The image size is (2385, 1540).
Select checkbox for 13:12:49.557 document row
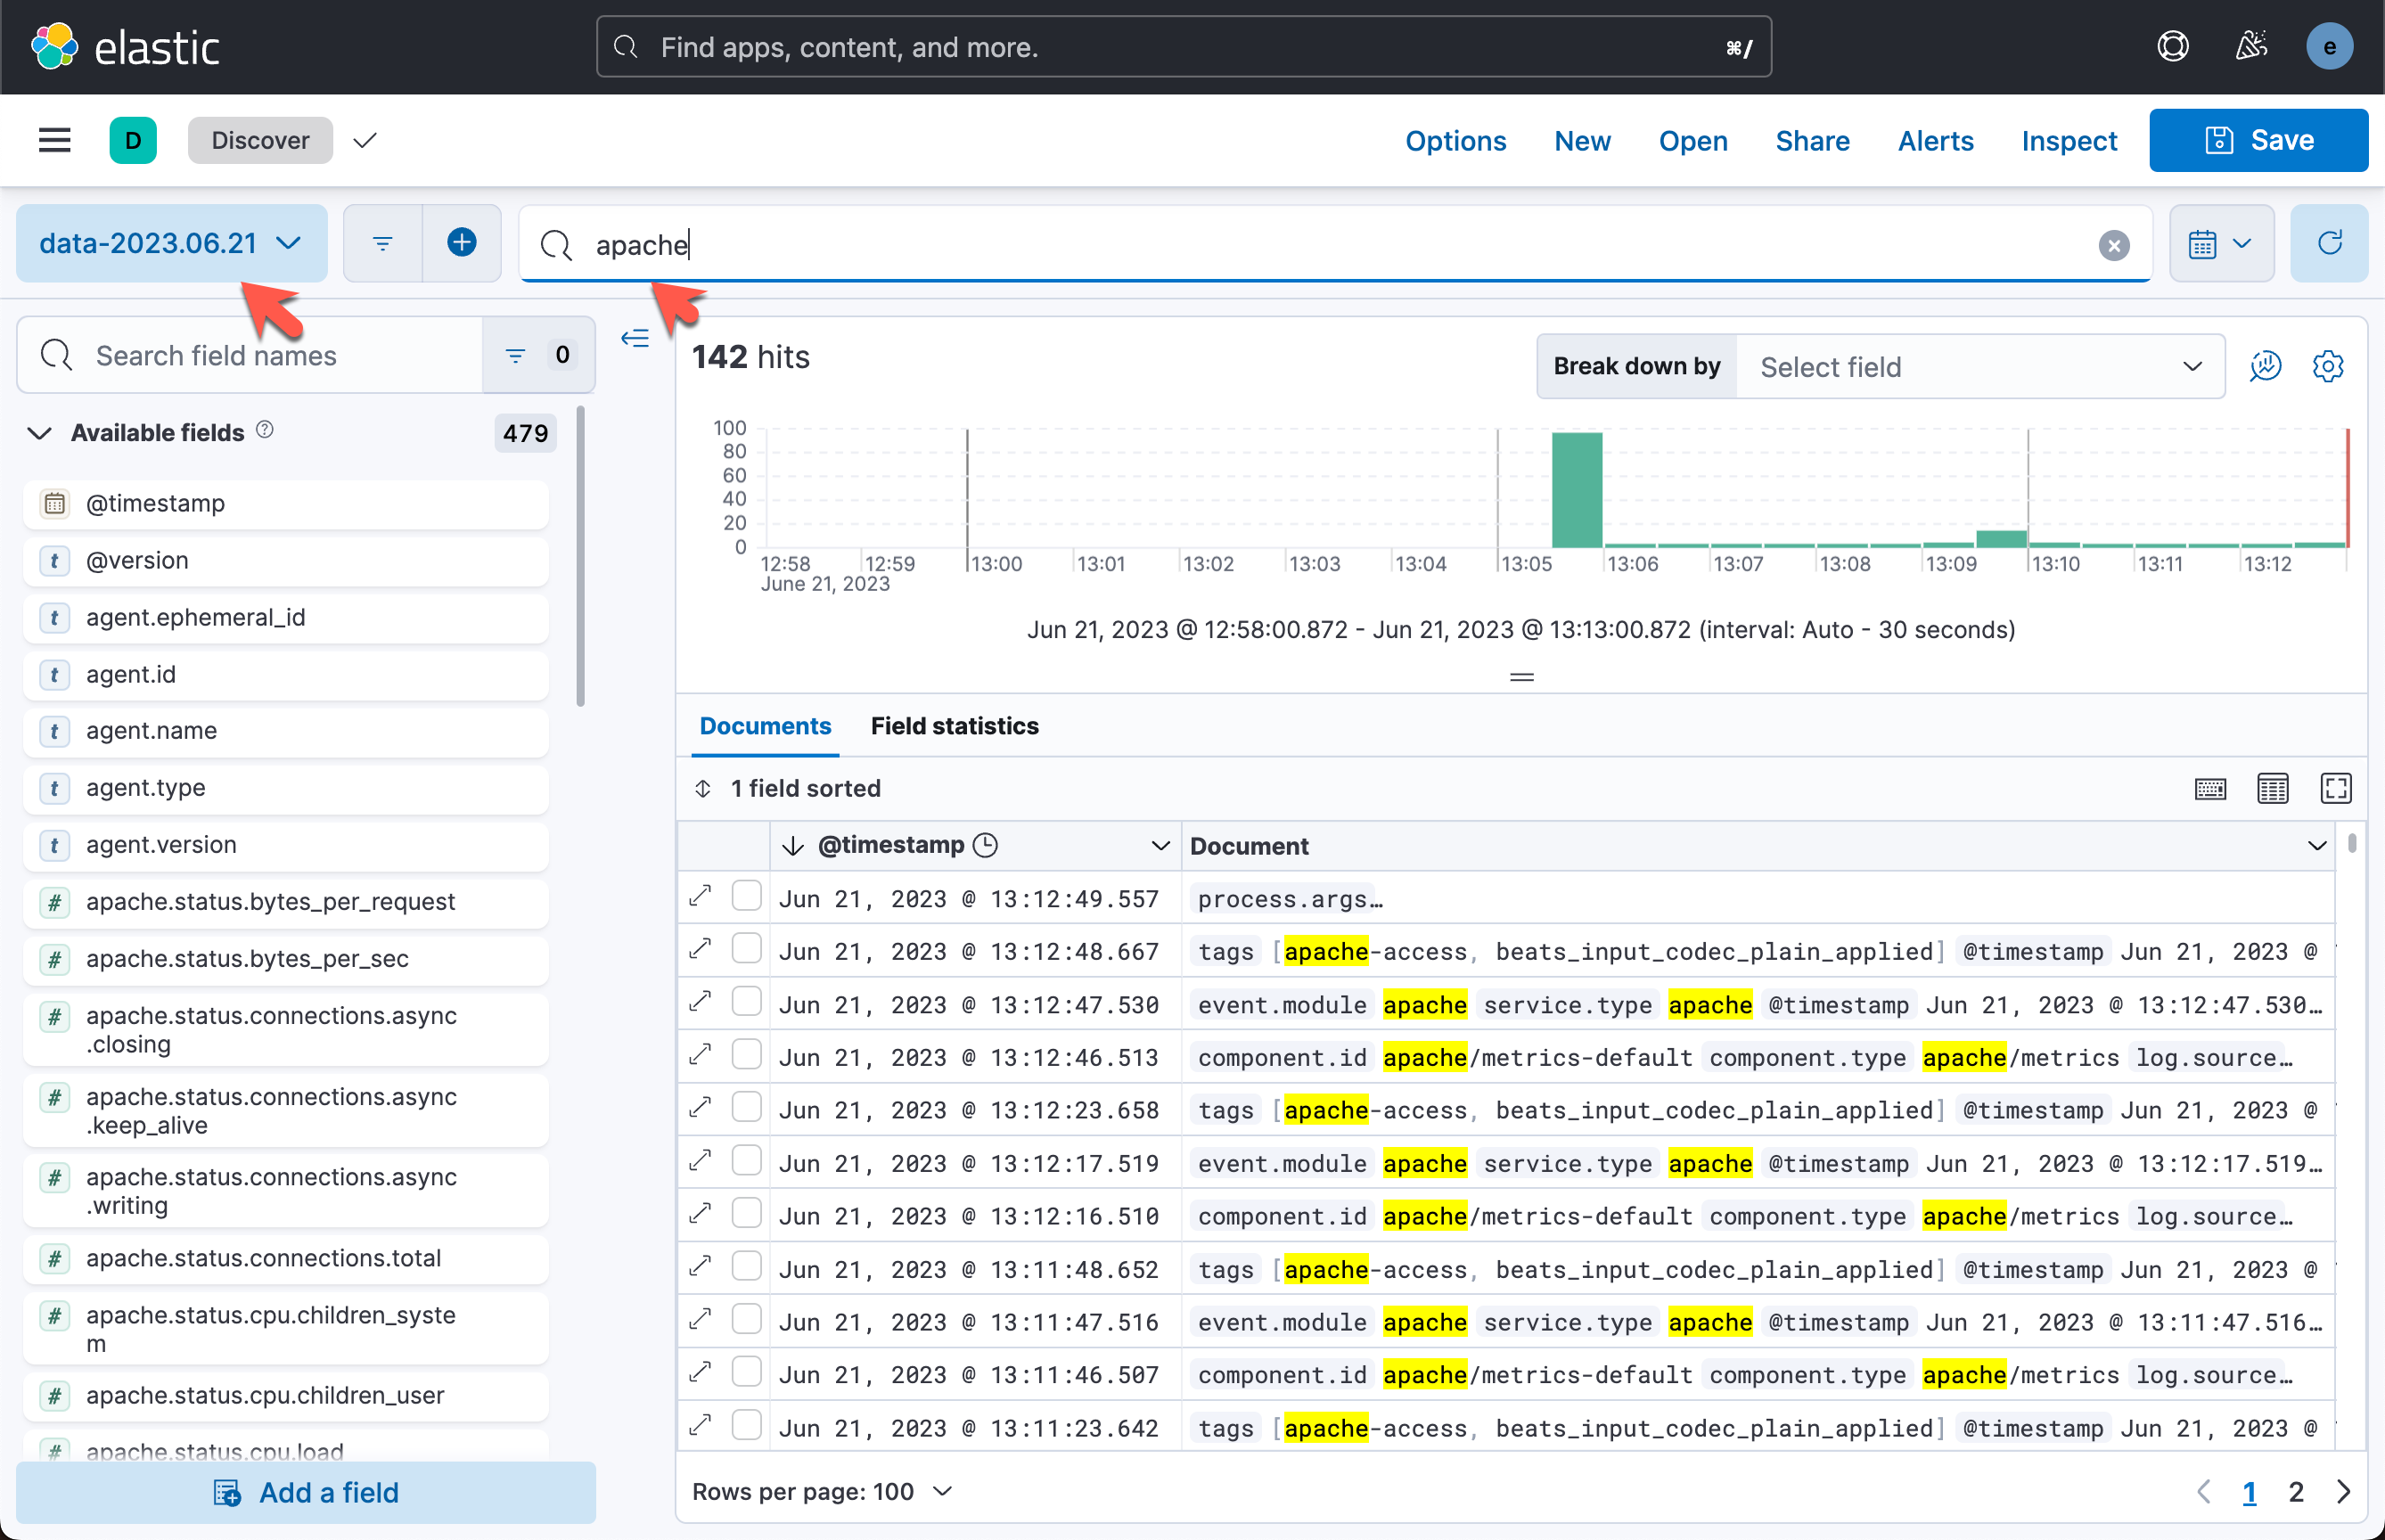[746, 896]
